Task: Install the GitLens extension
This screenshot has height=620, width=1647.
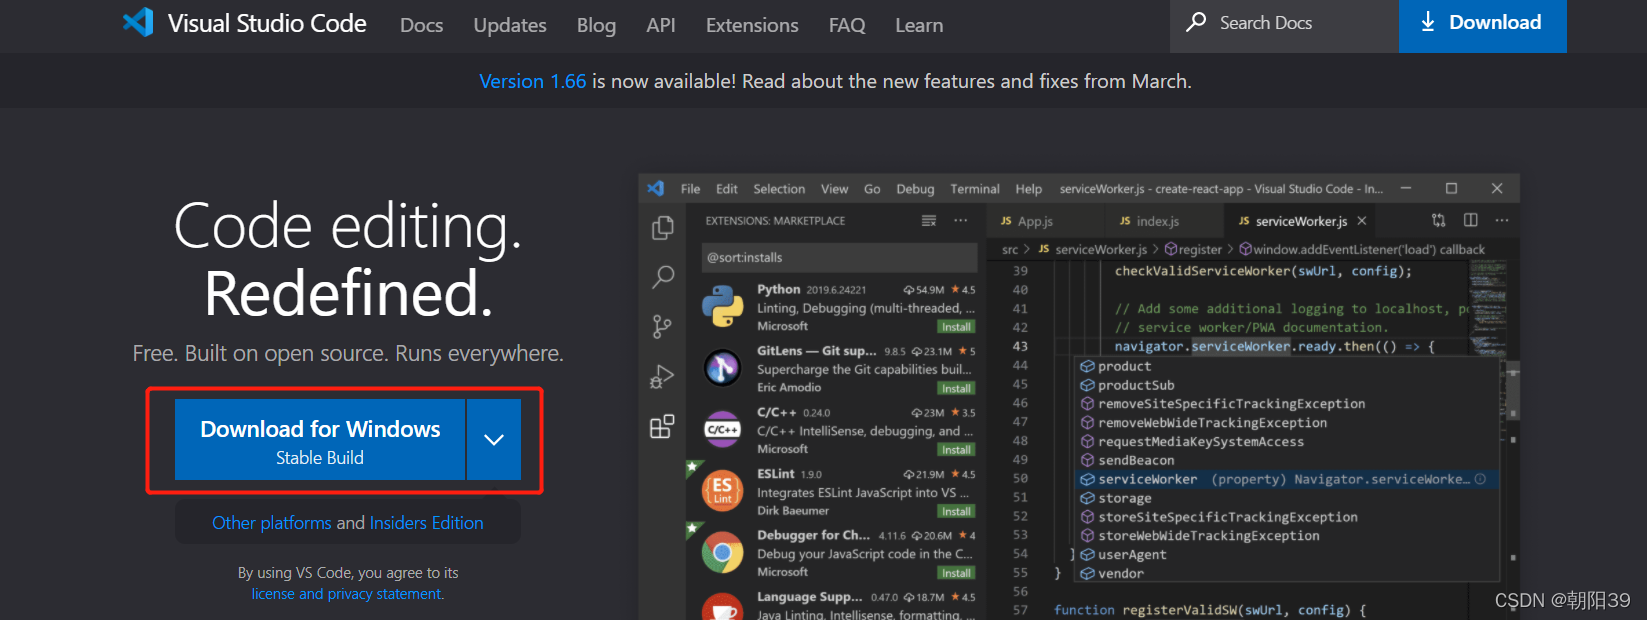Action: (956, 388)
